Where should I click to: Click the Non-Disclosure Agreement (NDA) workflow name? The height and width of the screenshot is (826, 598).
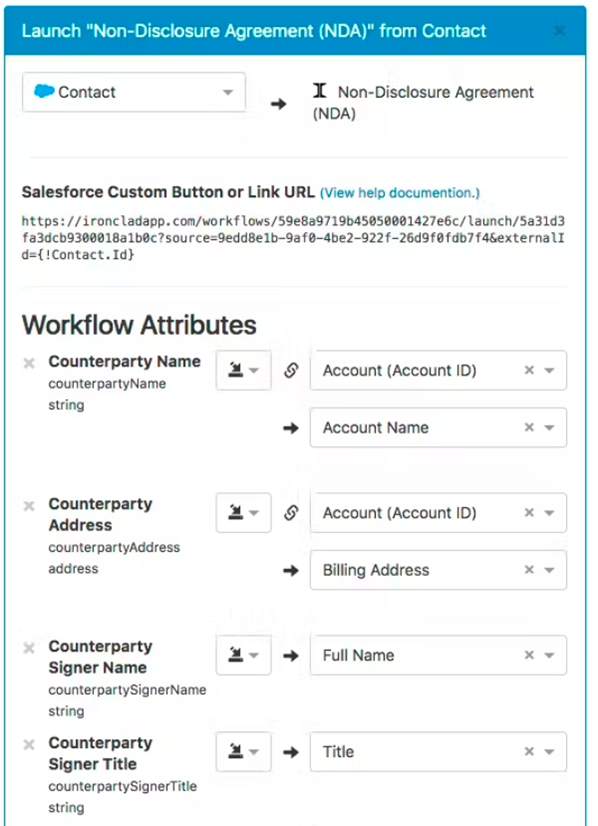pos(423,103)
